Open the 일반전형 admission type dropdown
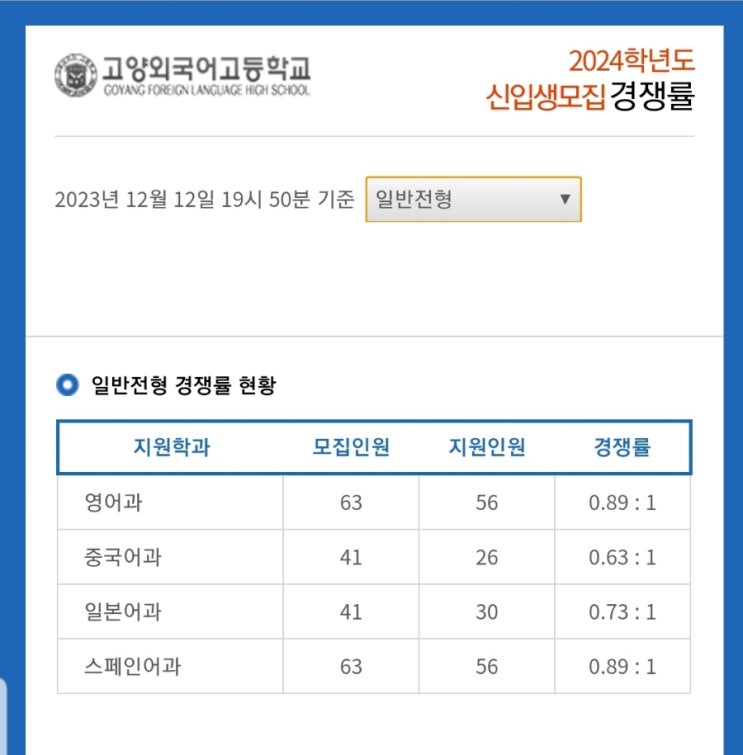The image size is (743, 755). pyautogui.click(x=473, y=199)
